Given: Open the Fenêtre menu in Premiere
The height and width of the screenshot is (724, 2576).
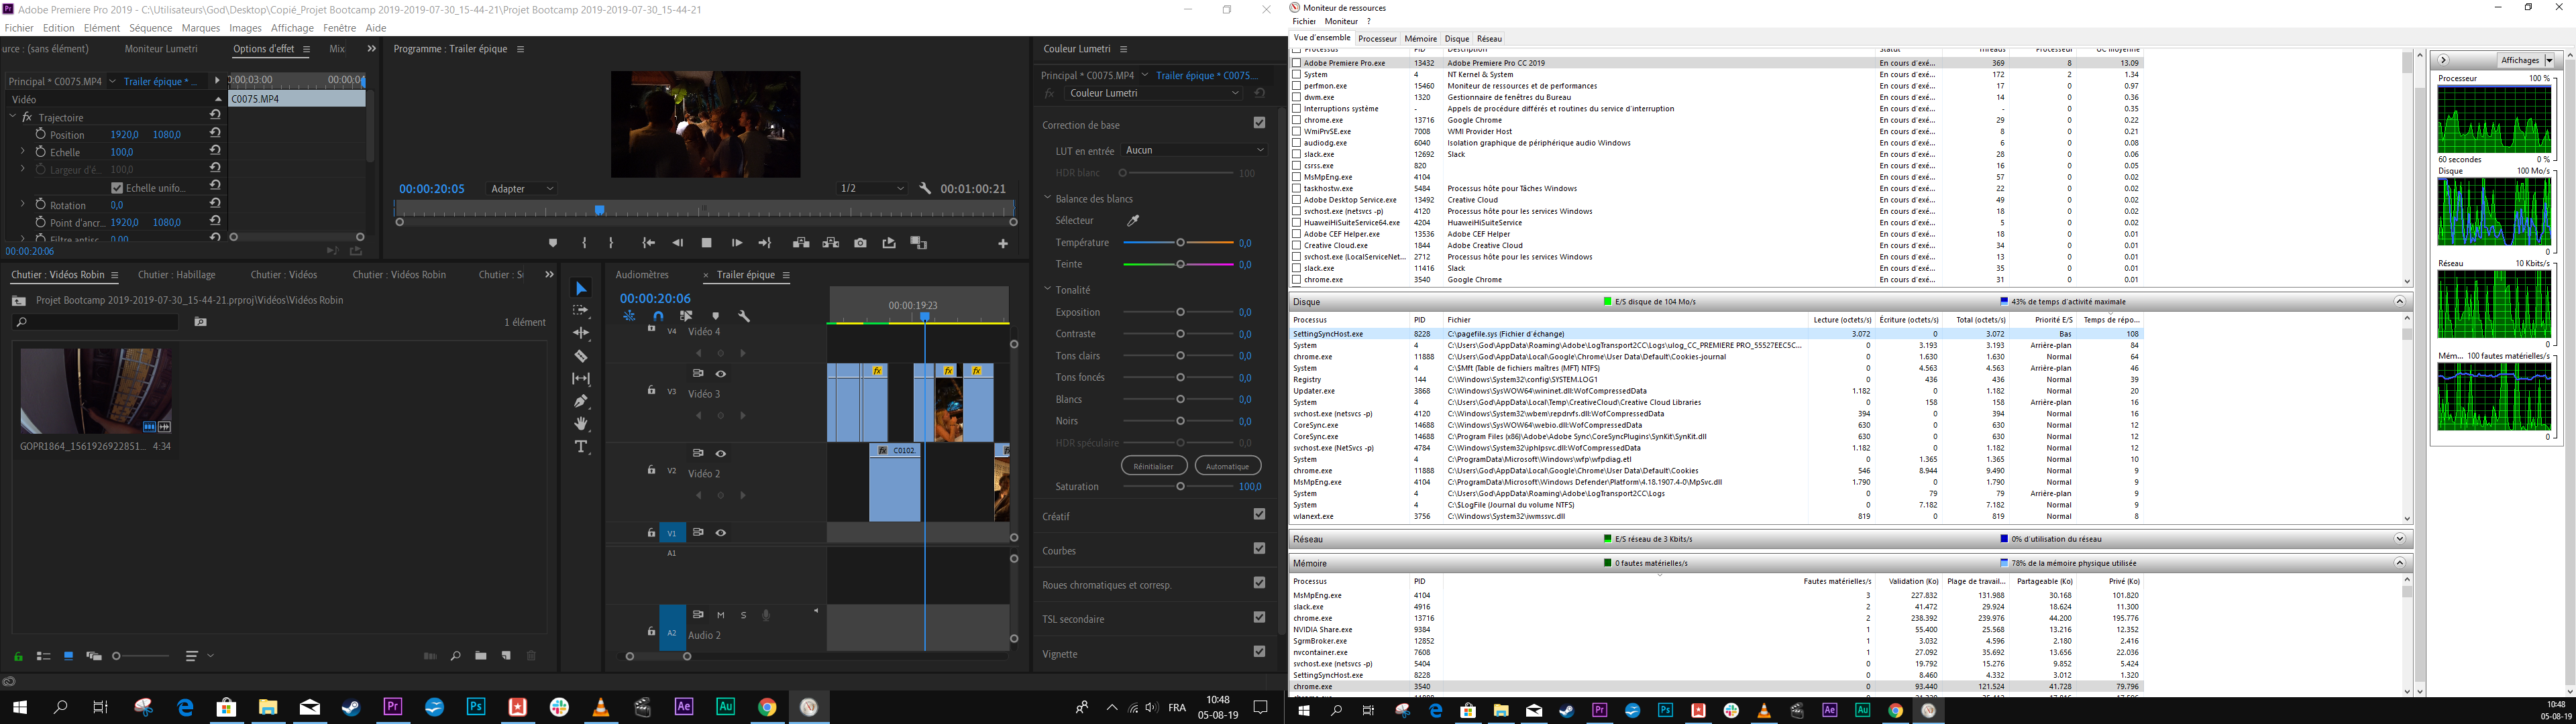Looking at the screenshot, I should [339, 28].
